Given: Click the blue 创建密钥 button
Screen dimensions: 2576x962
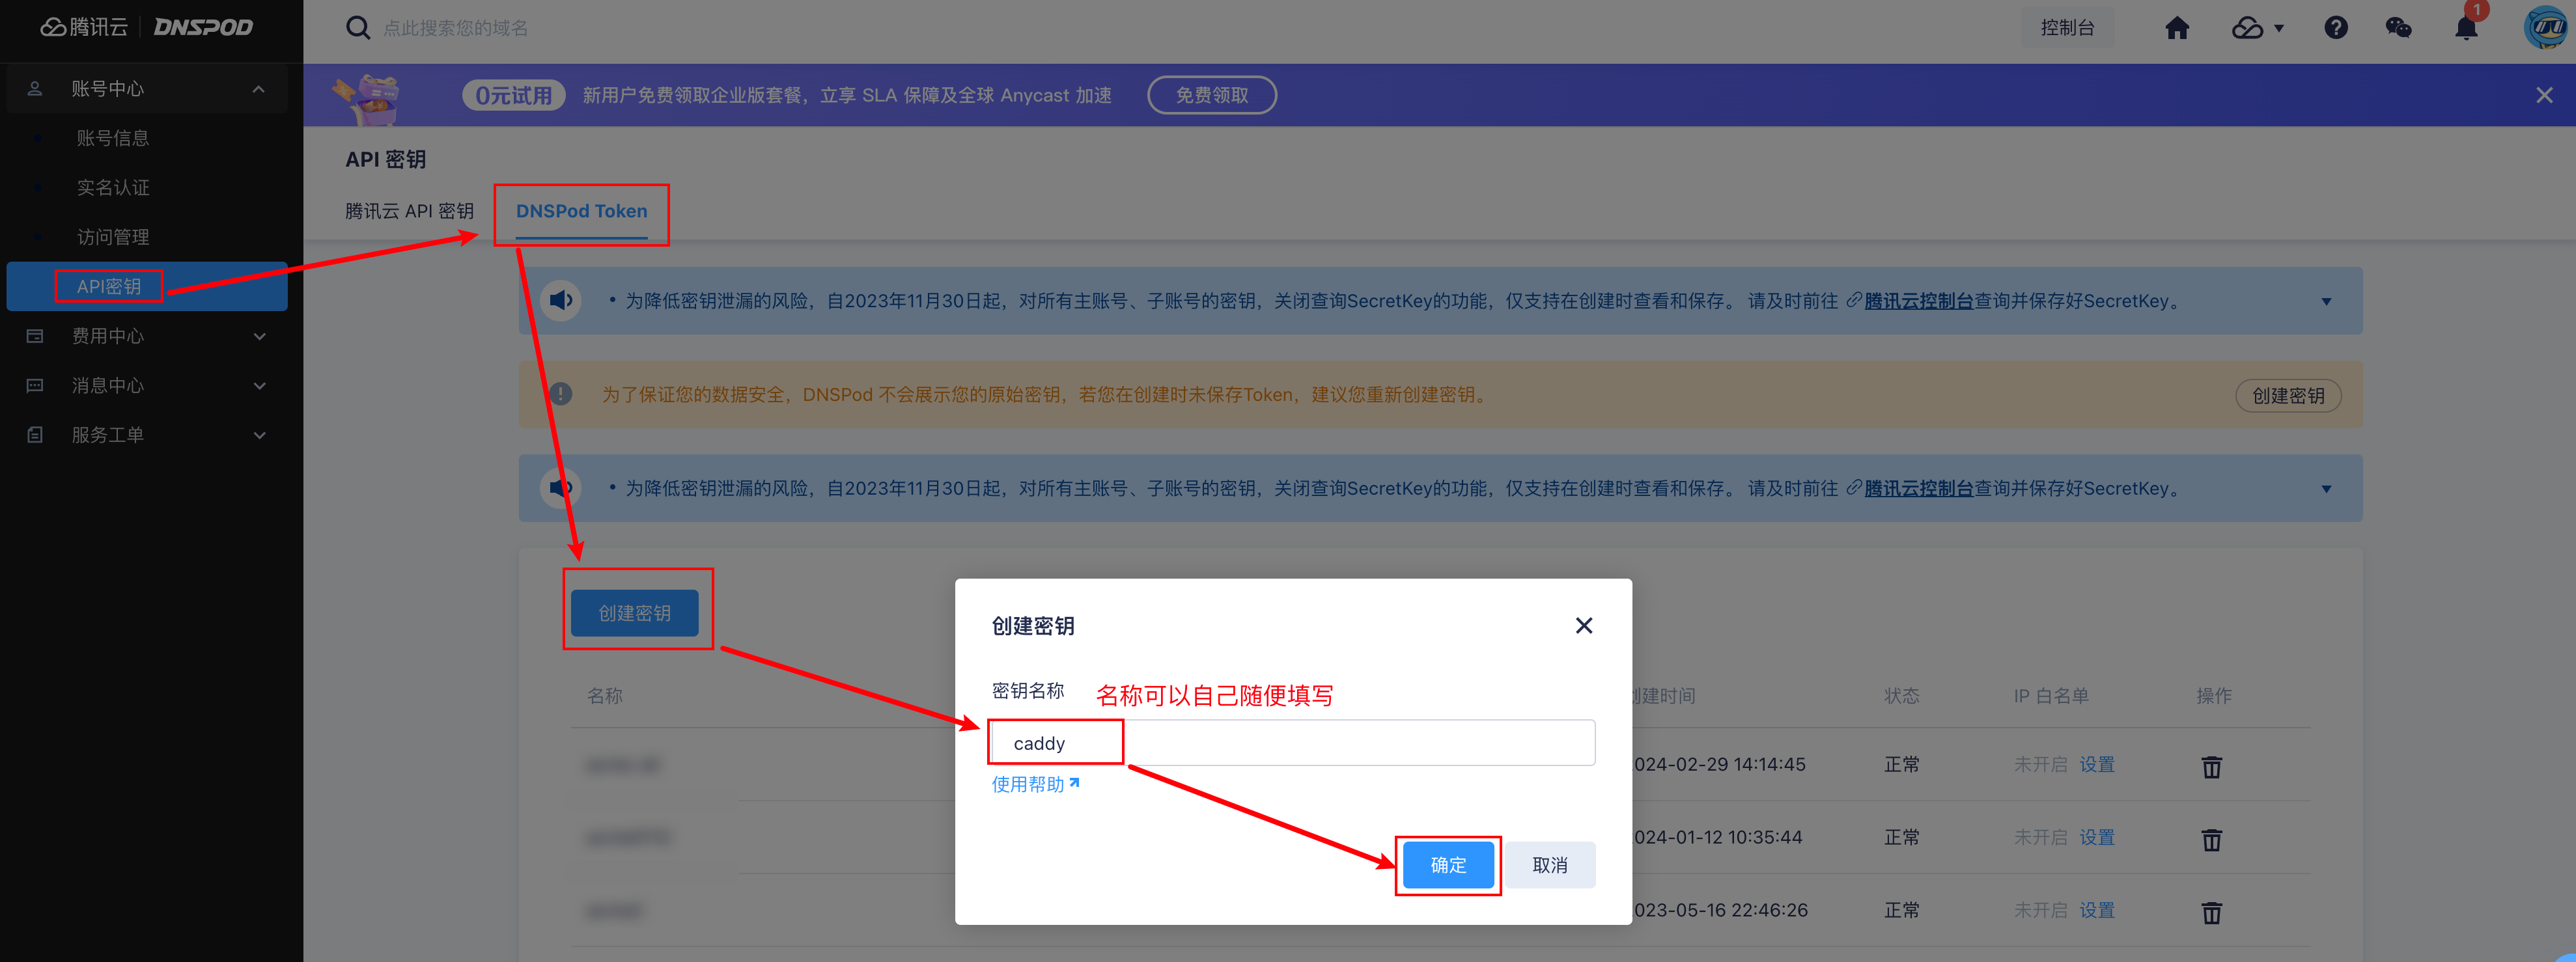Looking at the screenshot, I should pyautogui.click(x=634, y=613).
